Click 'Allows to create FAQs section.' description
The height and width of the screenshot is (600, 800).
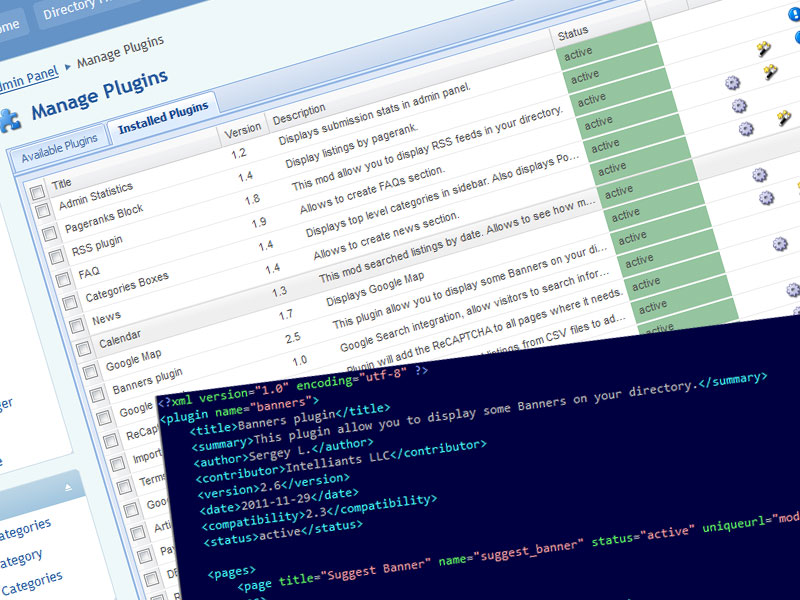click(x=372, y=190)
